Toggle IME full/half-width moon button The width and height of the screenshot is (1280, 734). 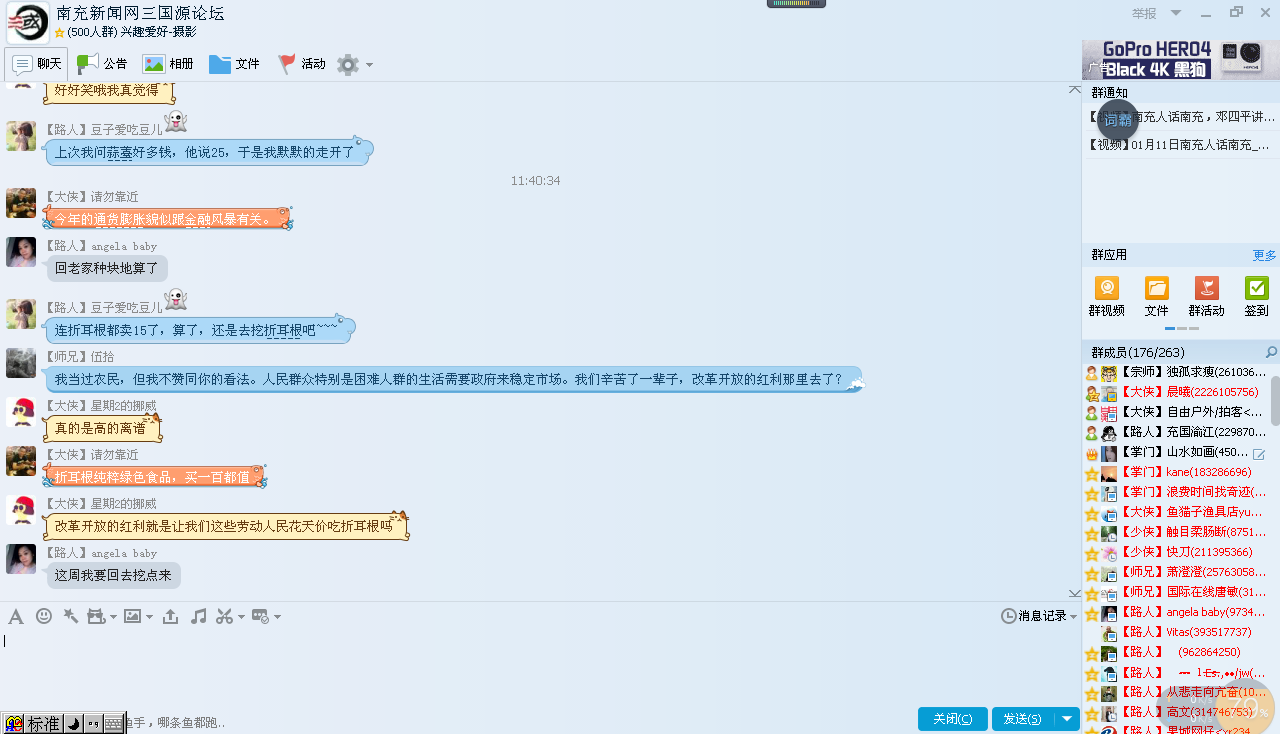(74, 724)
